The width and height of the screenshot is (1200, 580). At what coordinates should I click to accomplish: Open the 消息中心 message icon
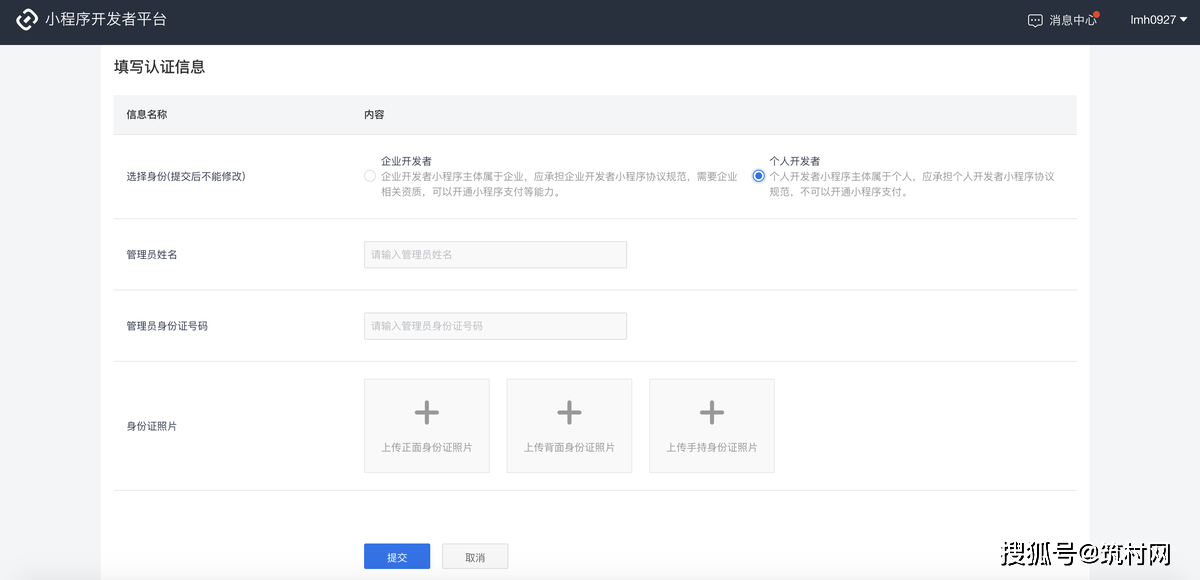coord(1035,20)
